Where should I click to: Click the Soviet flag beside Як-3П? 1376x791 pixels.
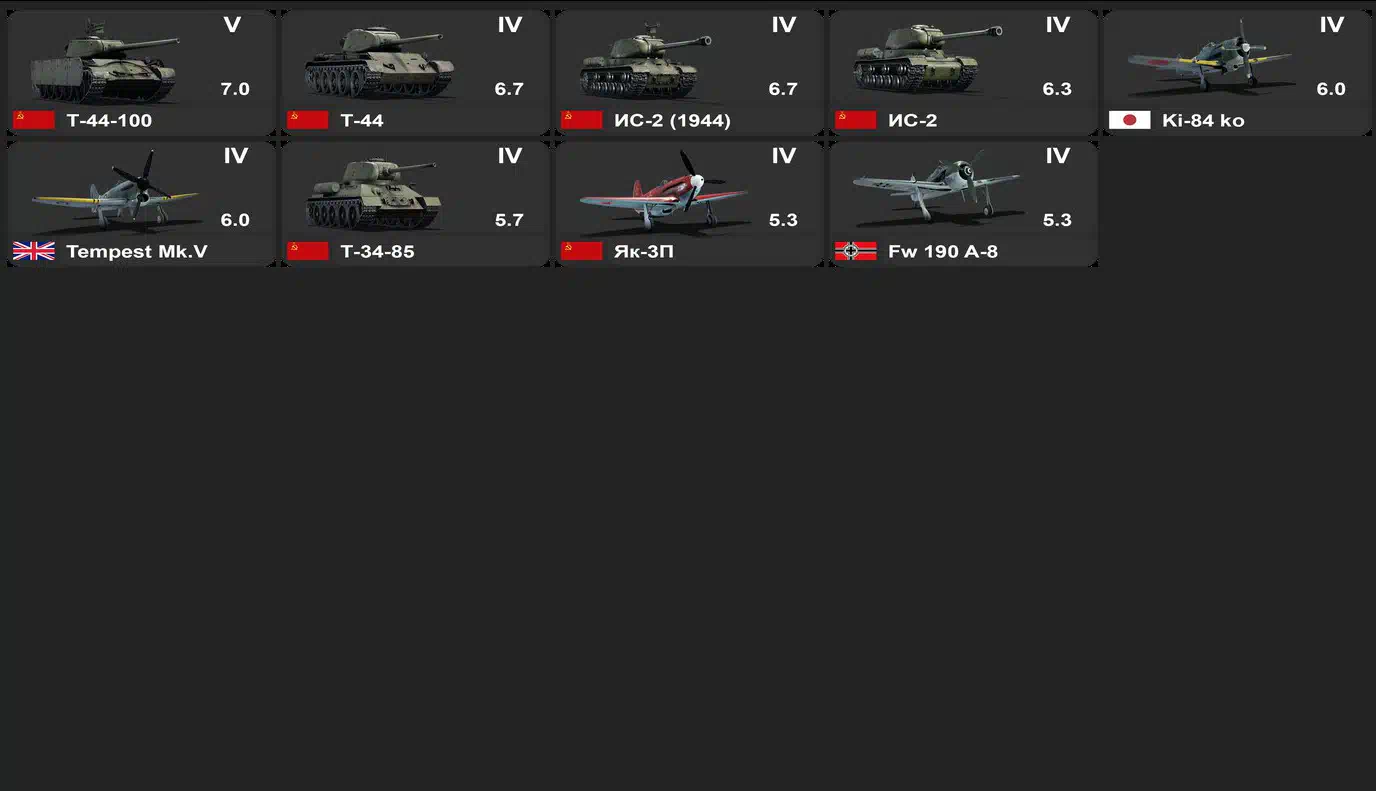coord(581,251)
